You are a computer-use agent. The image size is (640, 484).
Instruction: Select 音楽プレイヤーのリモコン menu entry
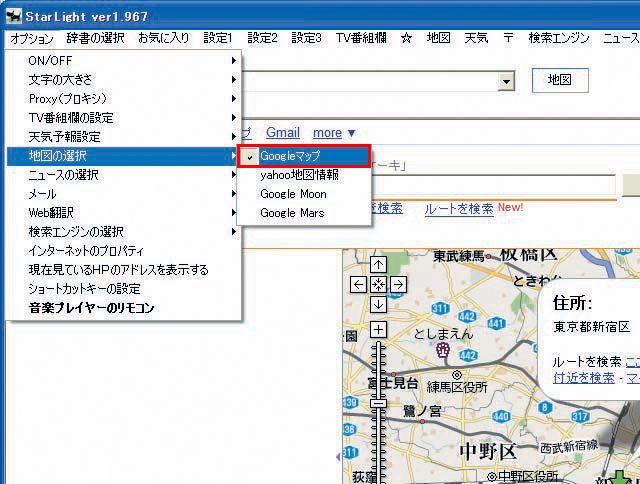point(124,308)
